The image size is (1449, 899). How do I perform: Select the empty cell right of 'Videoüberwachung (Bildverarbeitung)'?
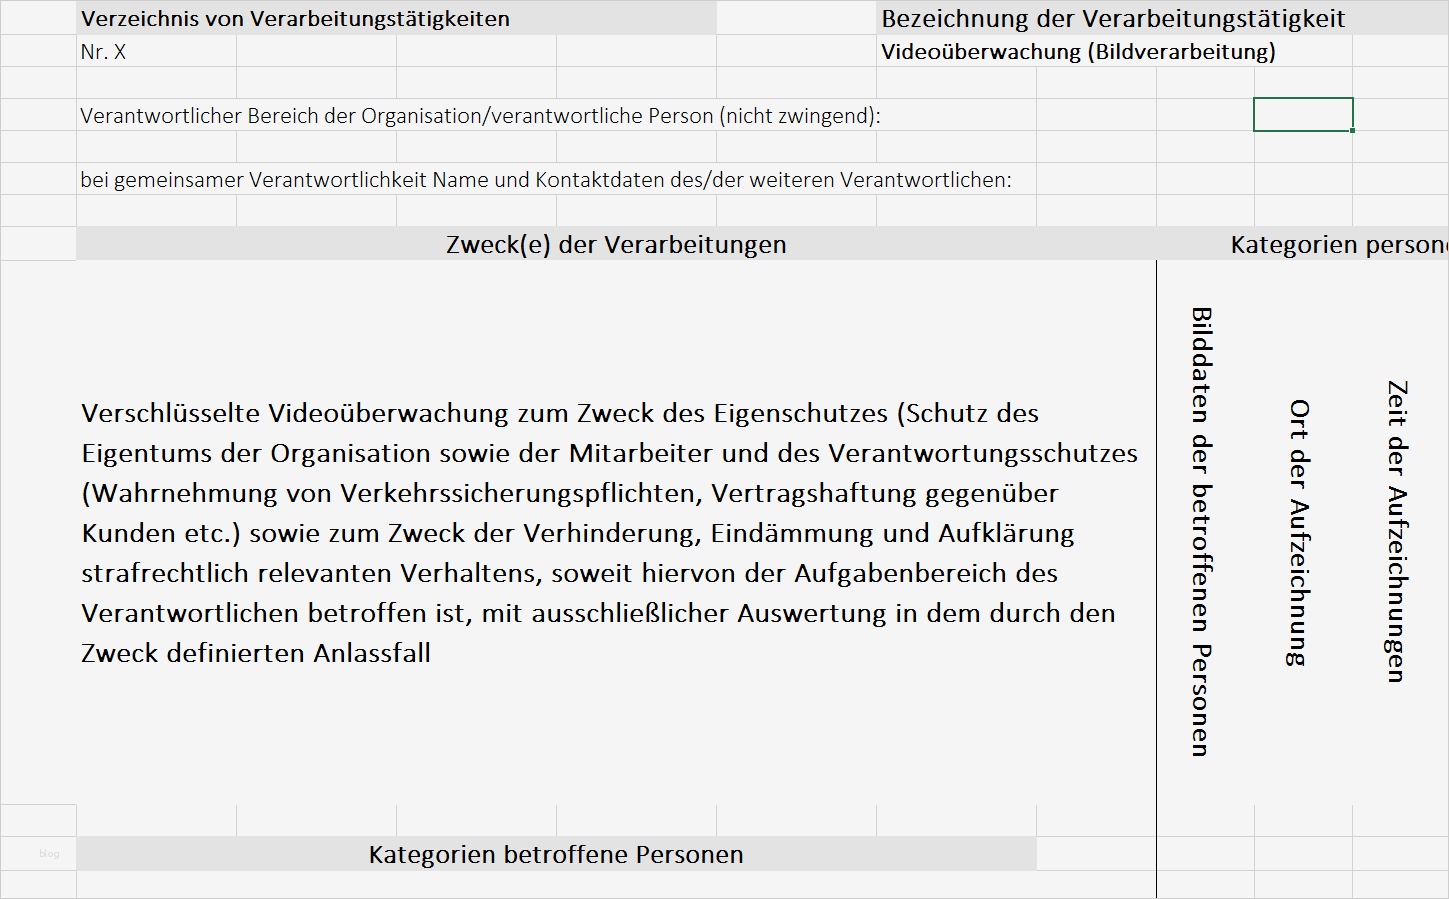coord(1400,50)
